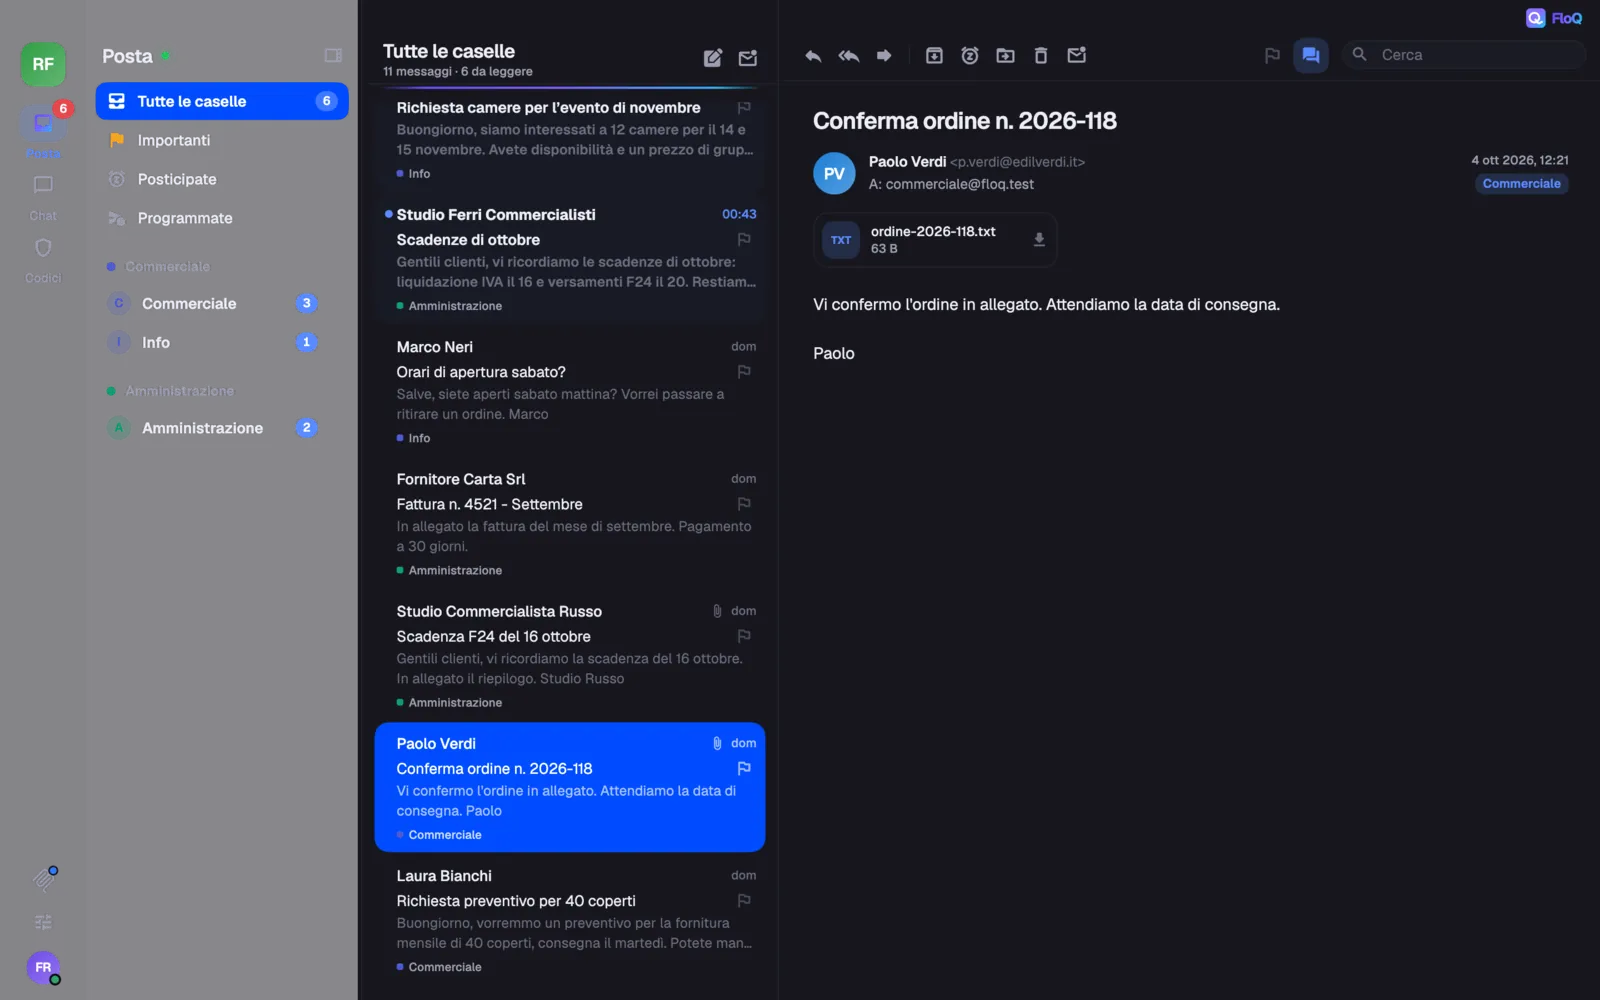Move message to folder icon

1005,56
